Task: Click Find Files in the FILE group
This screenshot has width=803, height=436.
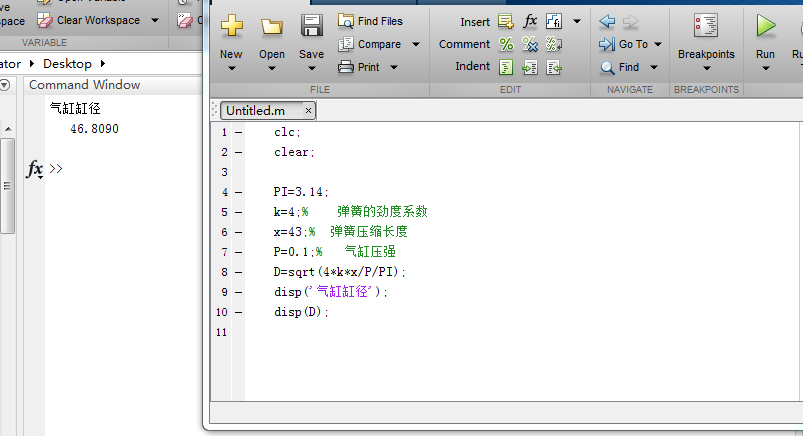Action: click(x=370, y=21)
